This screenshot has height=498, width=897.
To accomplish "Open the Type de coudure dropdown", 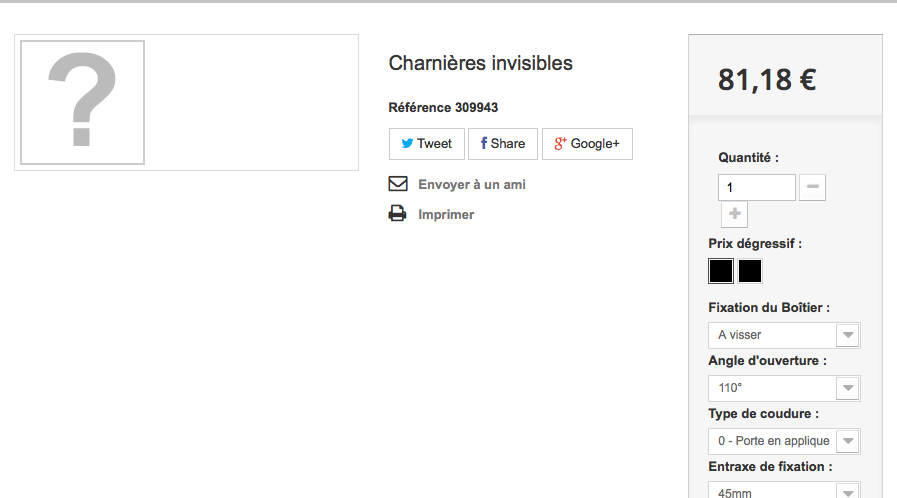I will point(784,441).
